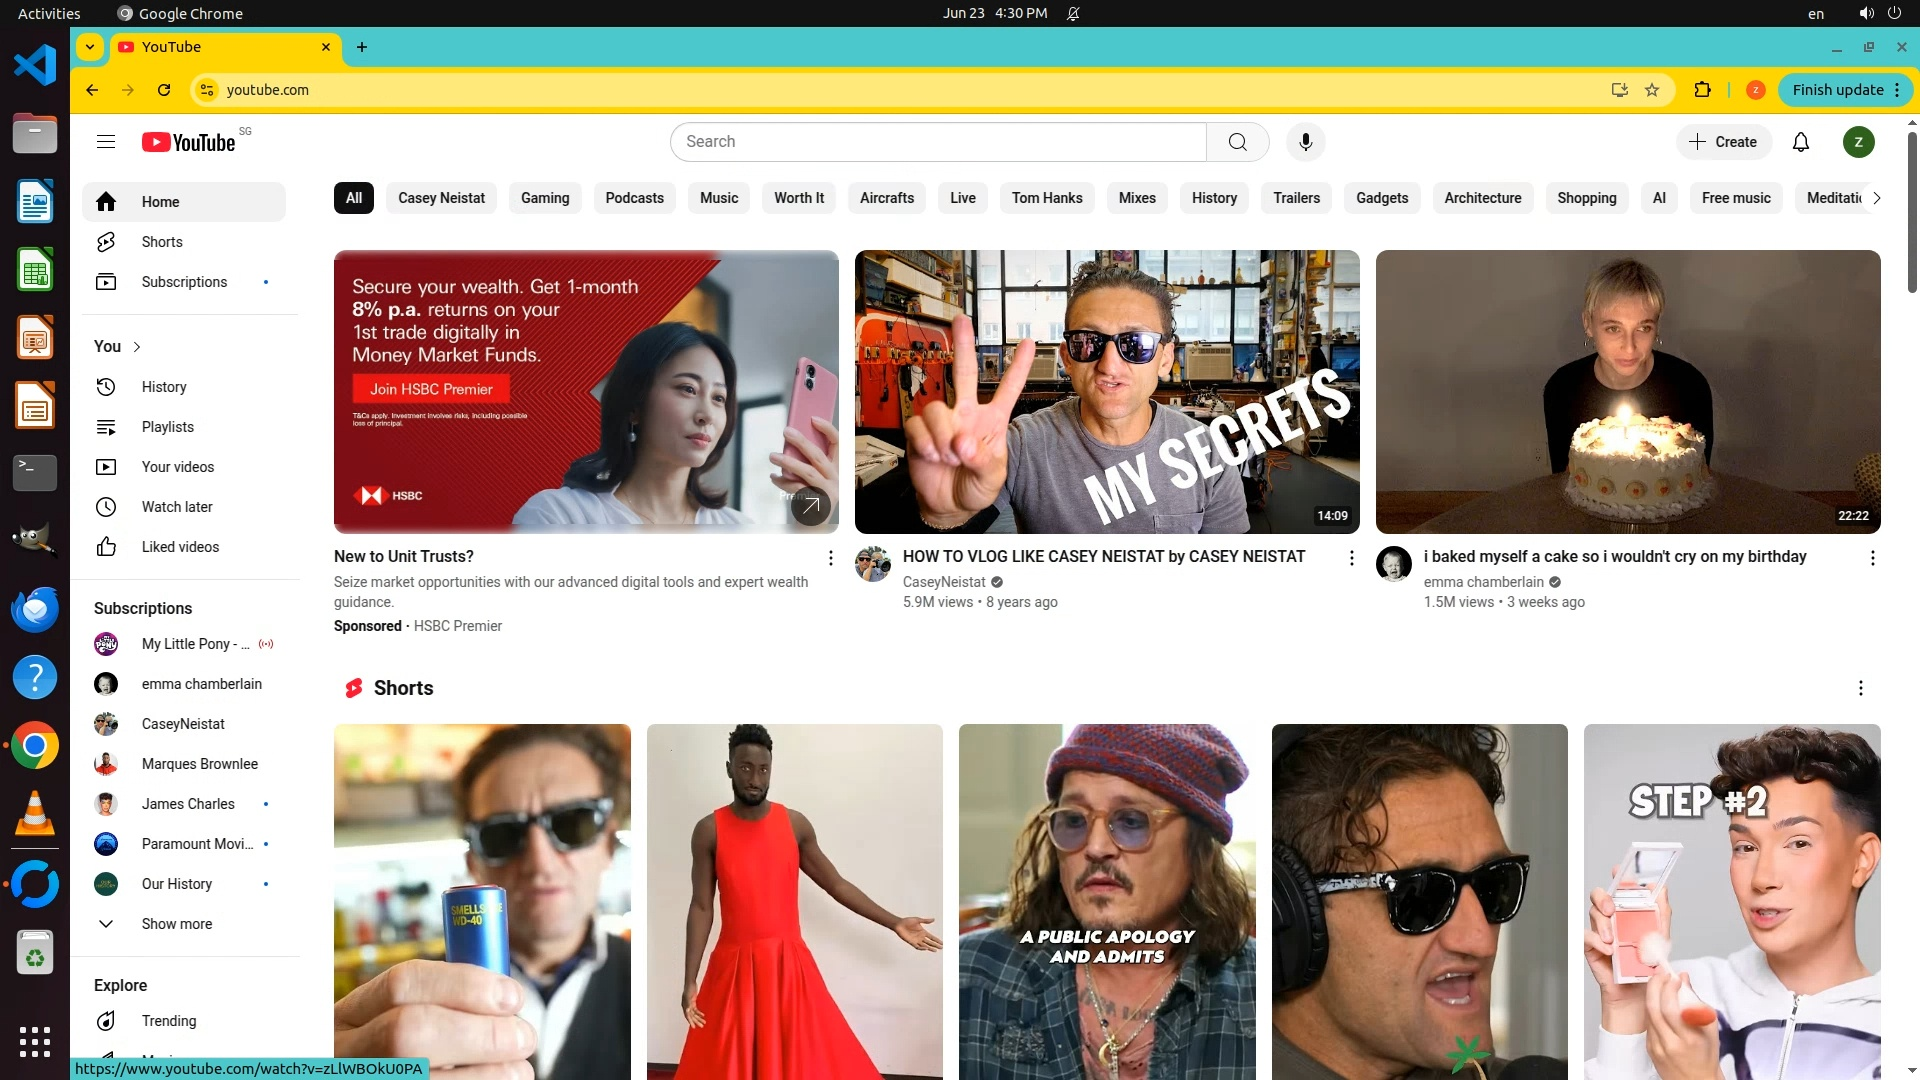Select the Podcasts category chip
The width and height of the screenshot is (1920, 1080).
(634, 198)
